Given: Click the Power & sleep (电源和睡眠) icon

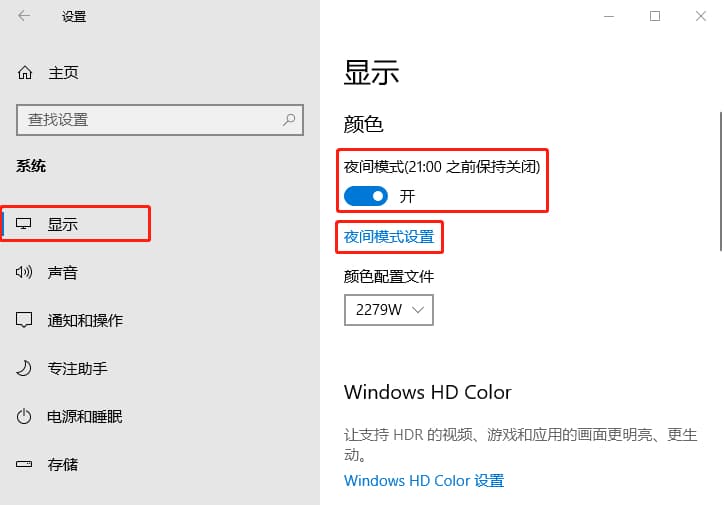Looking at the screenshot, I should (x=25, y=416).
